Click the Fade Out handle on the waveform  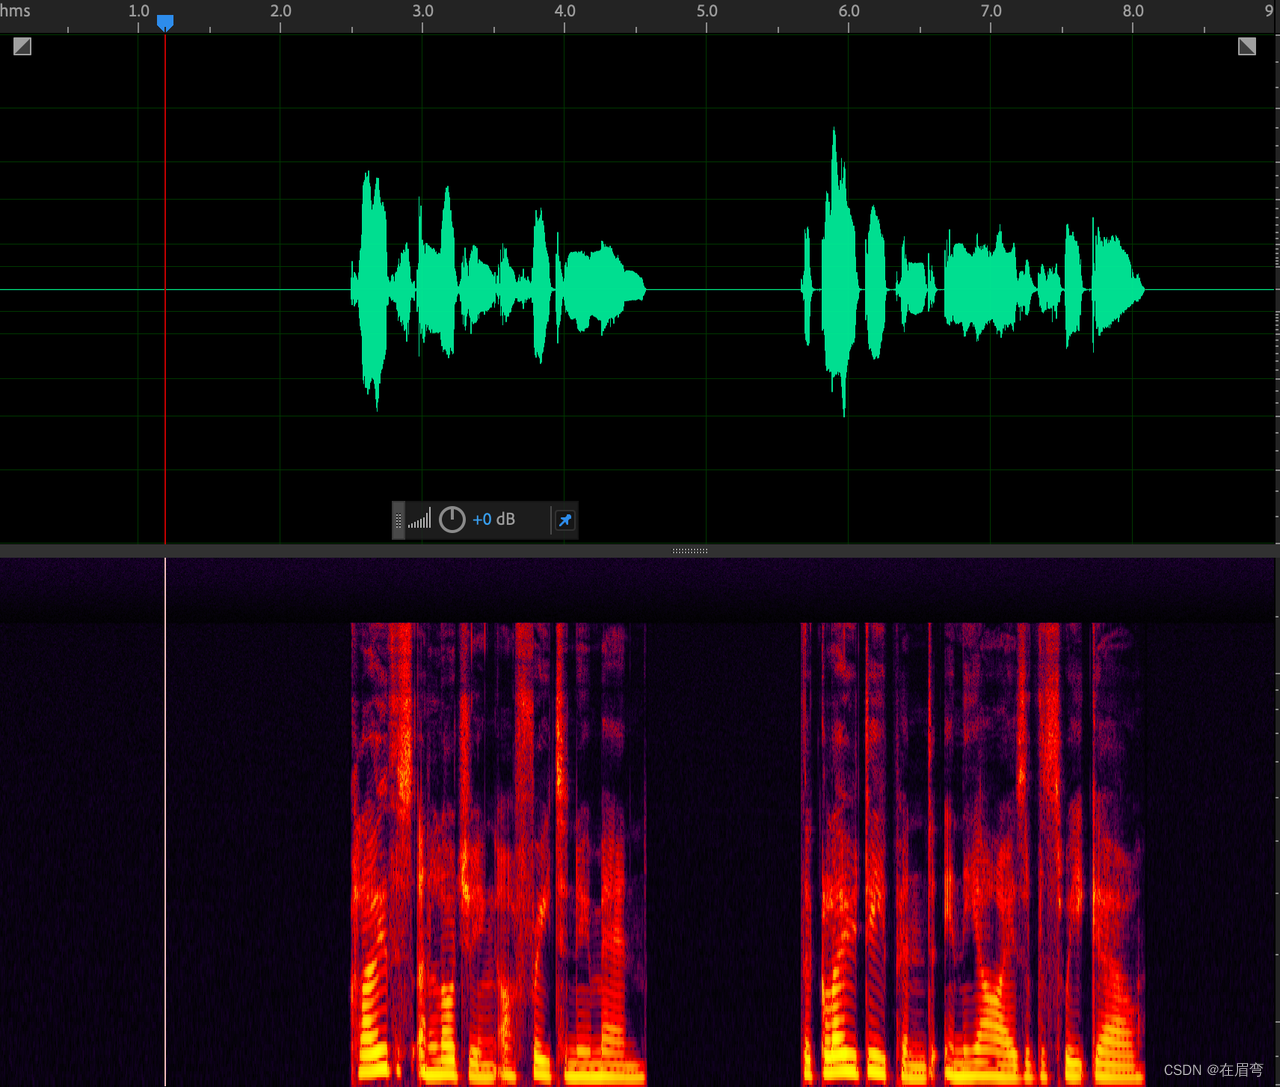[1247, 46]
